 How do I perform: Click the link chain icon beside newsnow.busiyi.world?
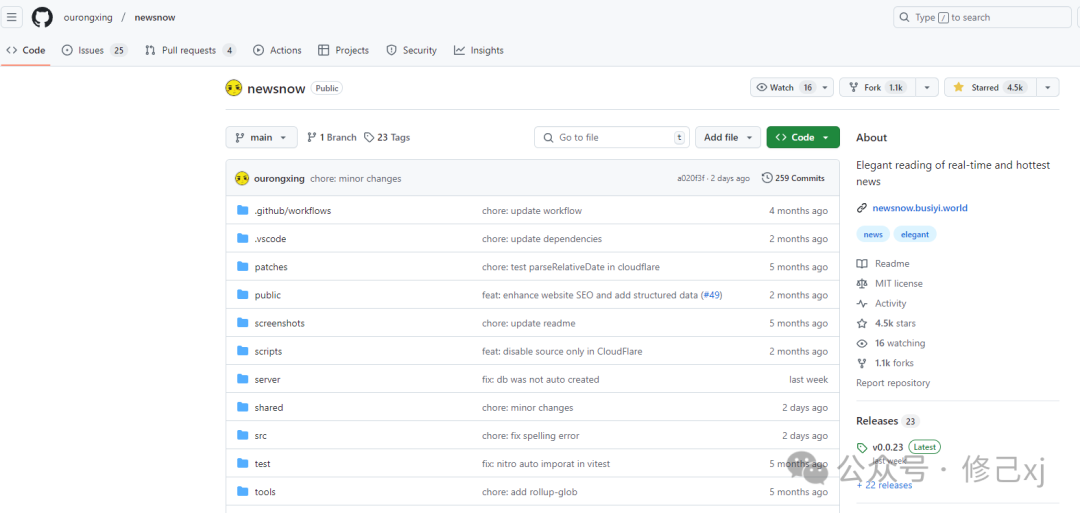(x=862, y=208)
